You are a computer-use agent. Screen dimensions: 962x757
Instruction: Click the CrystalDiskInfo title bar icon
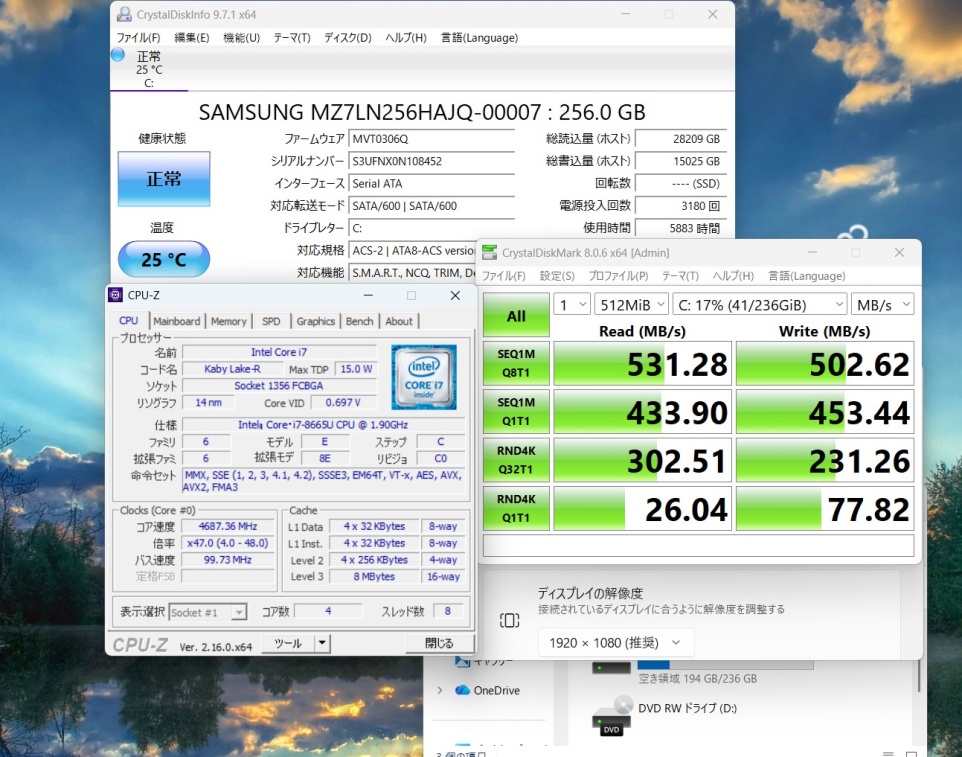123,14
